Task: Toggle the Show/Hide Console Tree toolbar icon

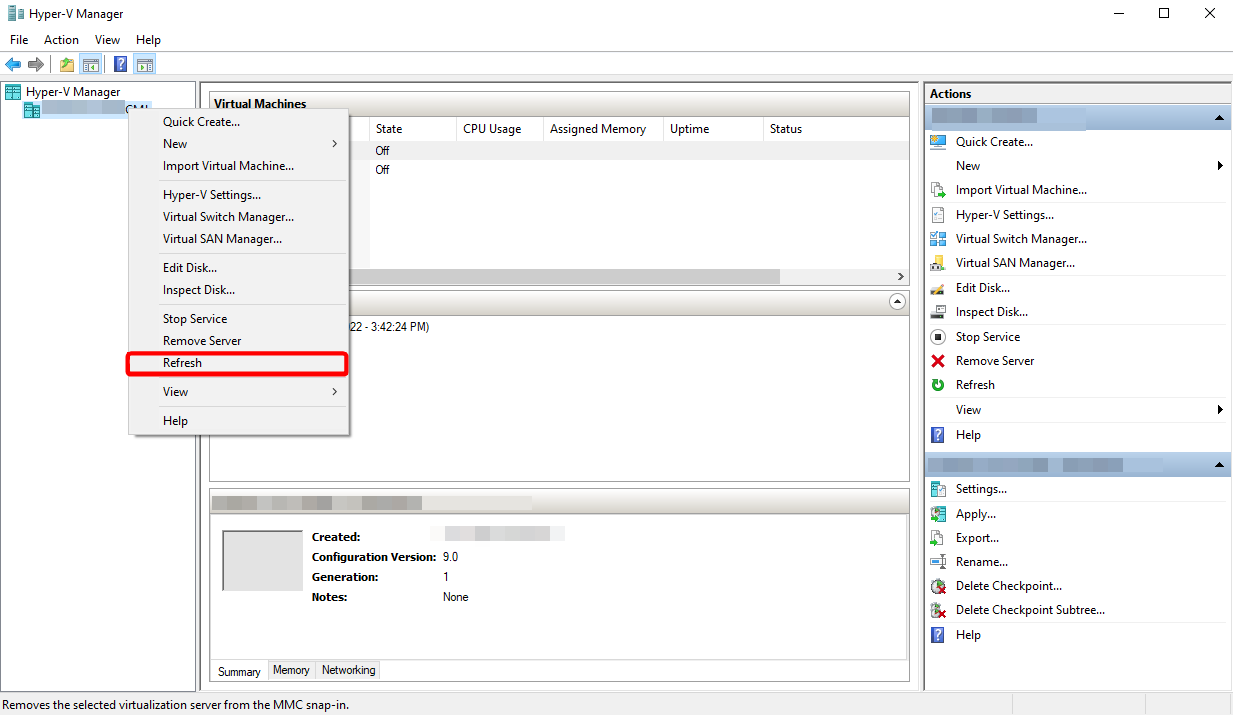Action: coord(91,65)
